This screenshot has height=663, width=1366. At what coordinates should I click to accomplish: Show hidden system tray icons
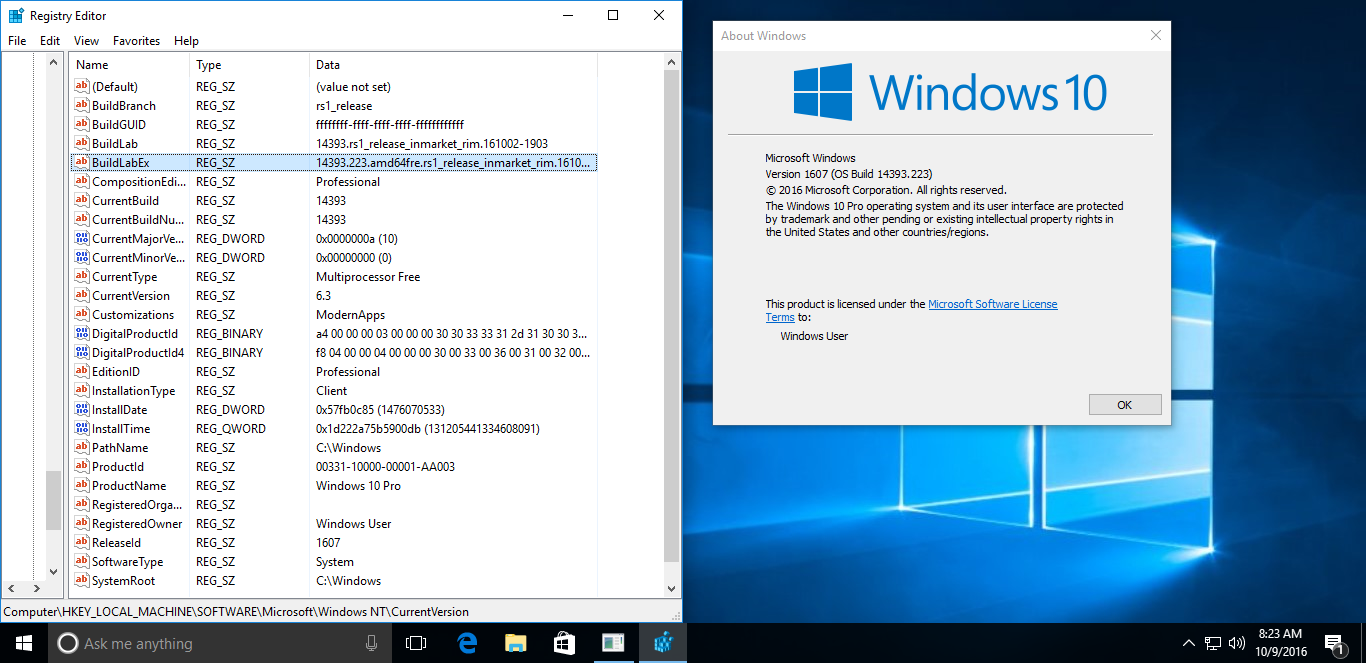(1189, 643)
